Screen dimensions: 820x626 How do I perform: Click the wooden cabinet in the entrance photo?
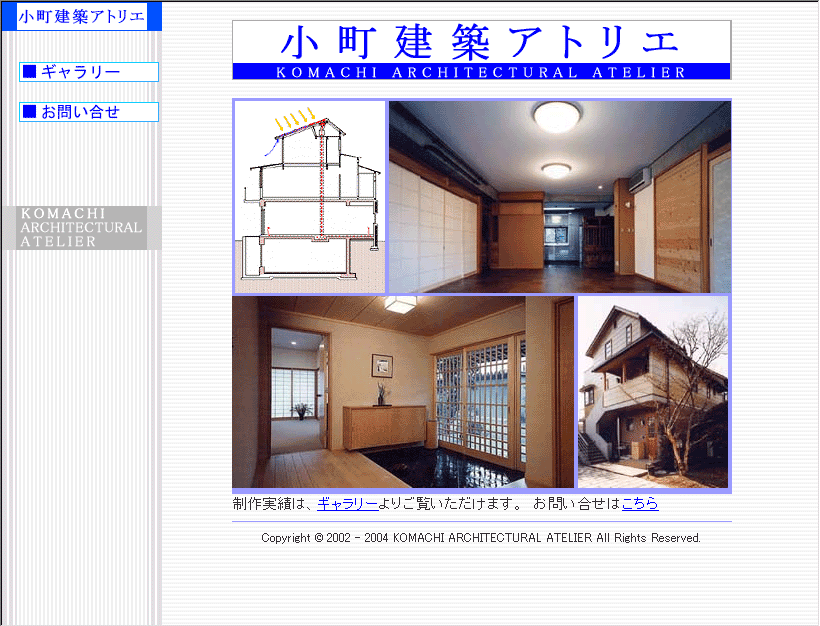[385, 427]
